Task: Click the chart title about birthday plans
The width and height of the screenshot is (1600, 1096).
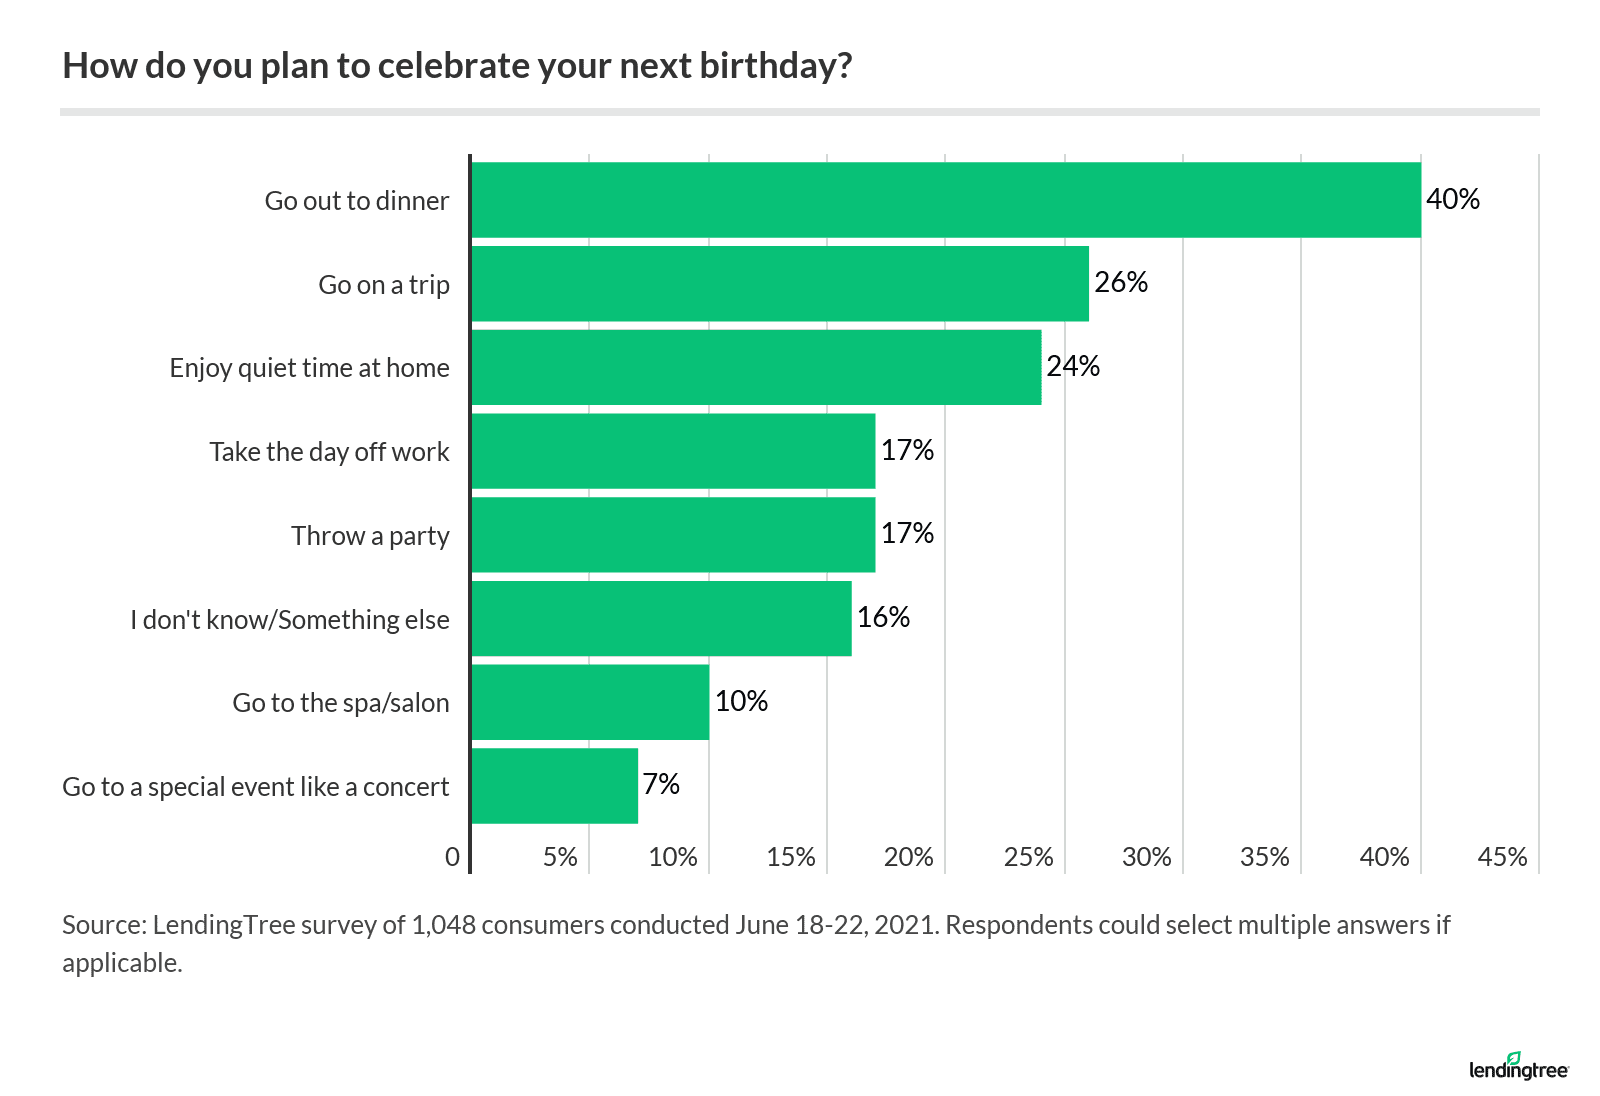Action: [457, 66]
